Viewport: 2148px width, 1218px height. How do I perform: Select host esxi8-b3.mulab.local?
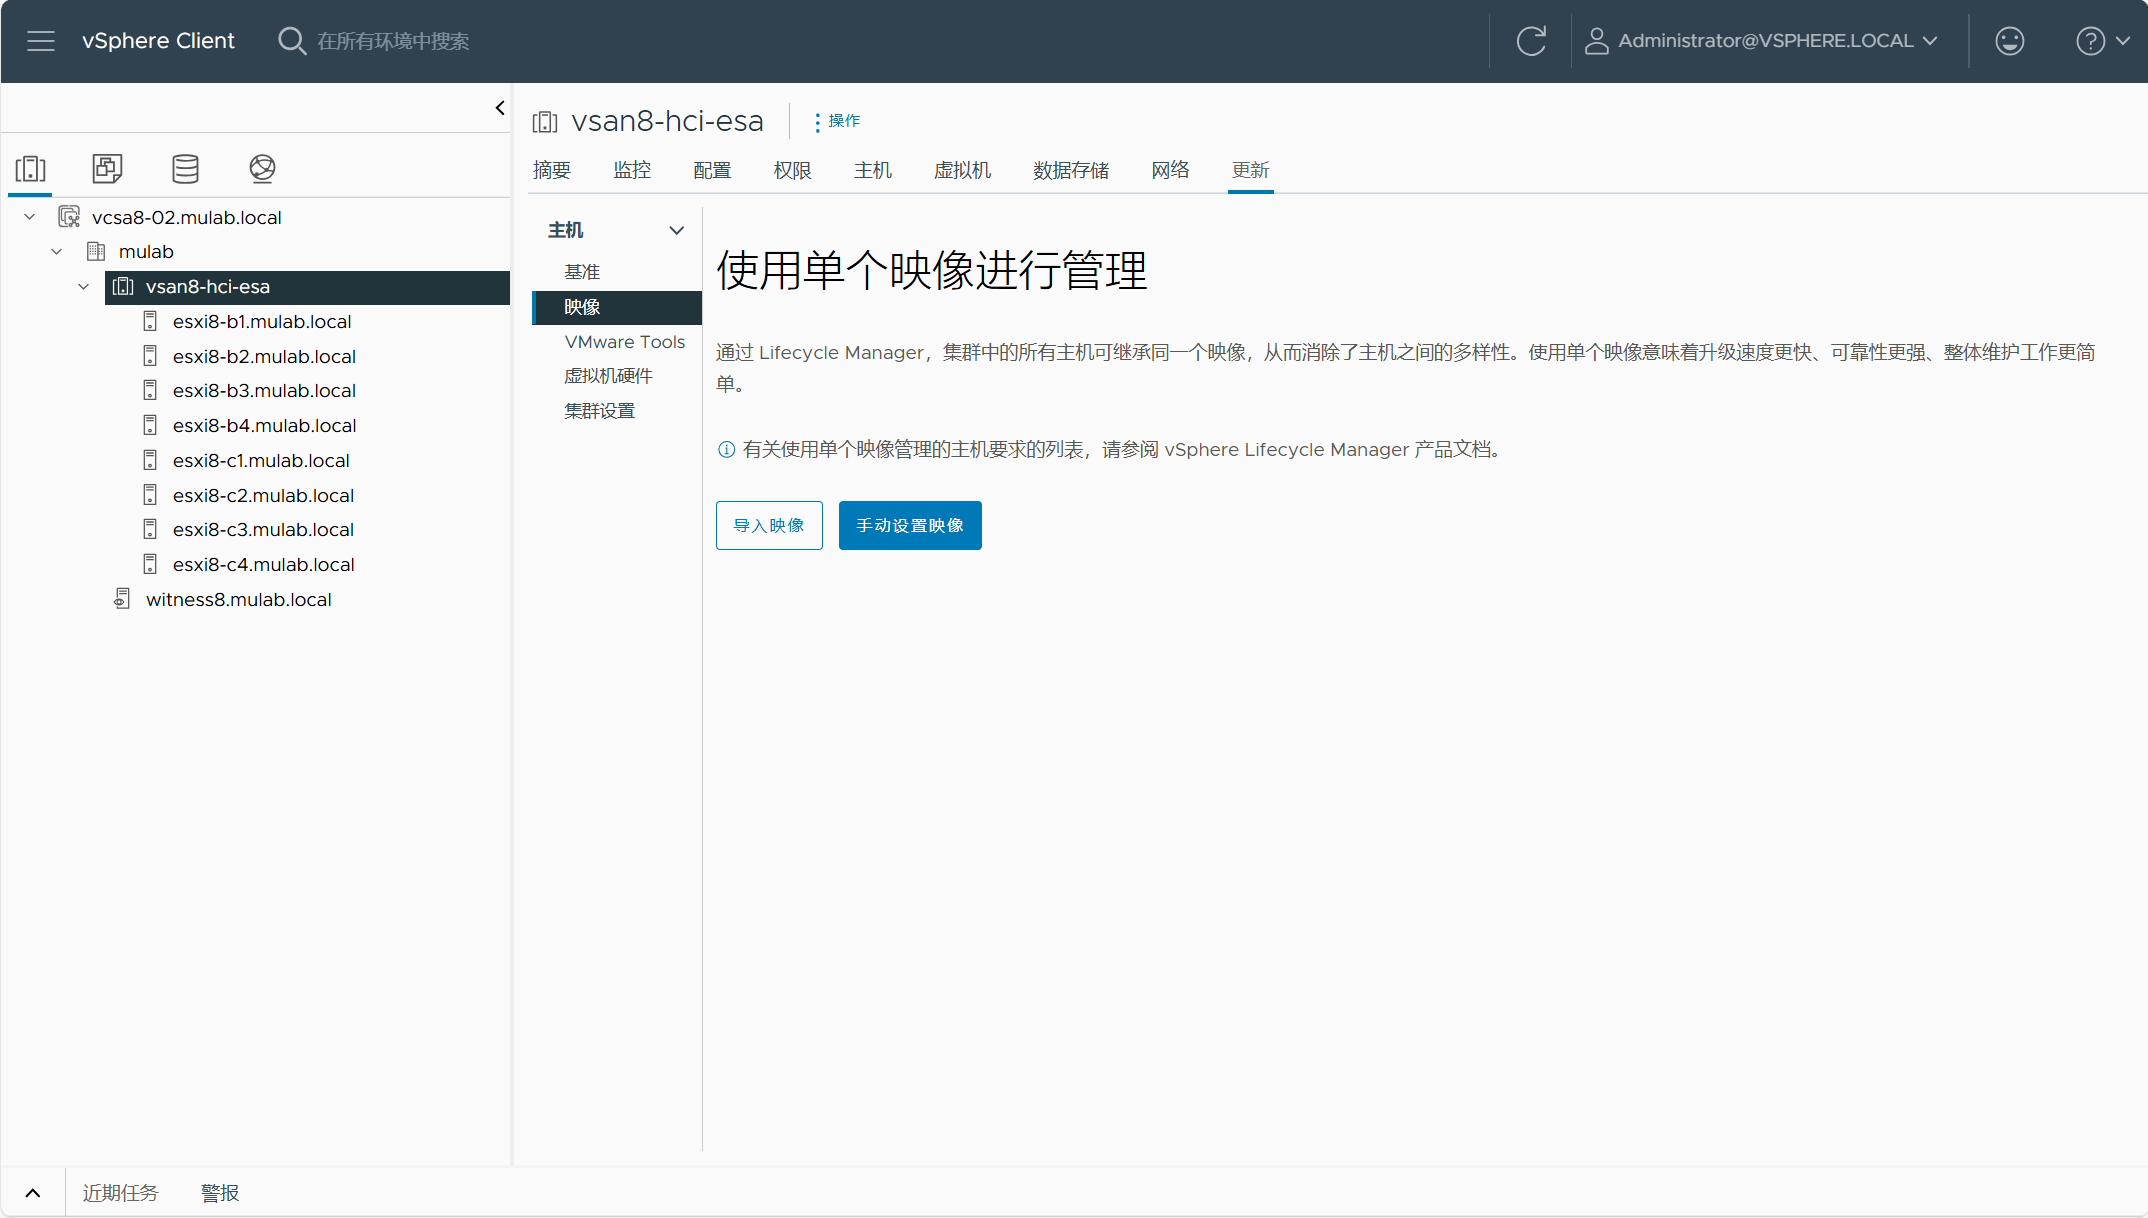pyautogui.click(x=264, y=391)
